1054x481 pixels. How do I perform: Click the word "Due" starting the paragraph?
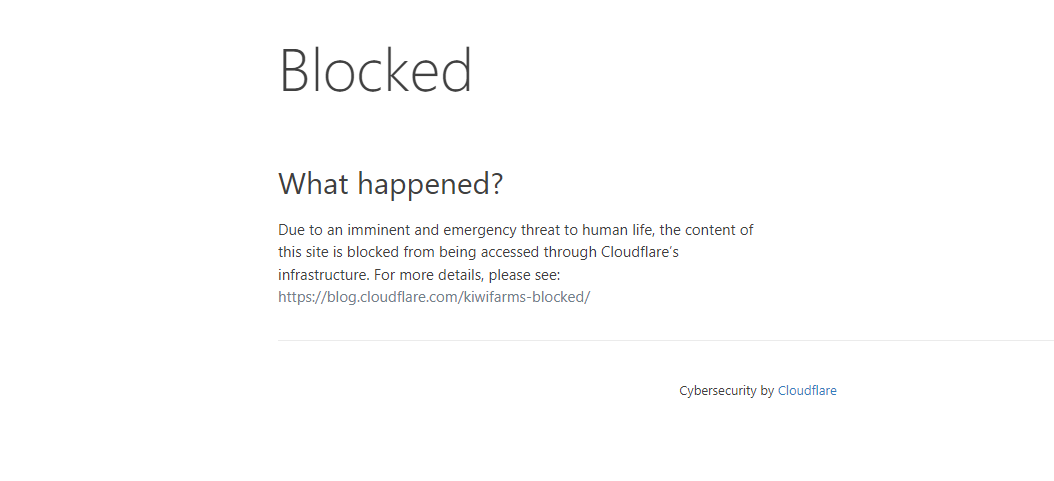[291, 230]
